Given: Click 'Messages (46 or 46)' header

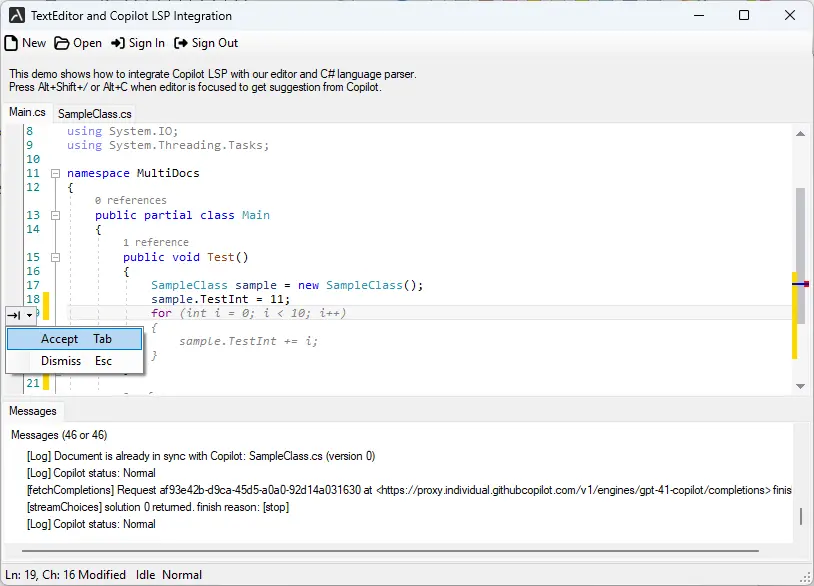Looking at the screenshot, I should tap(59, 435).
